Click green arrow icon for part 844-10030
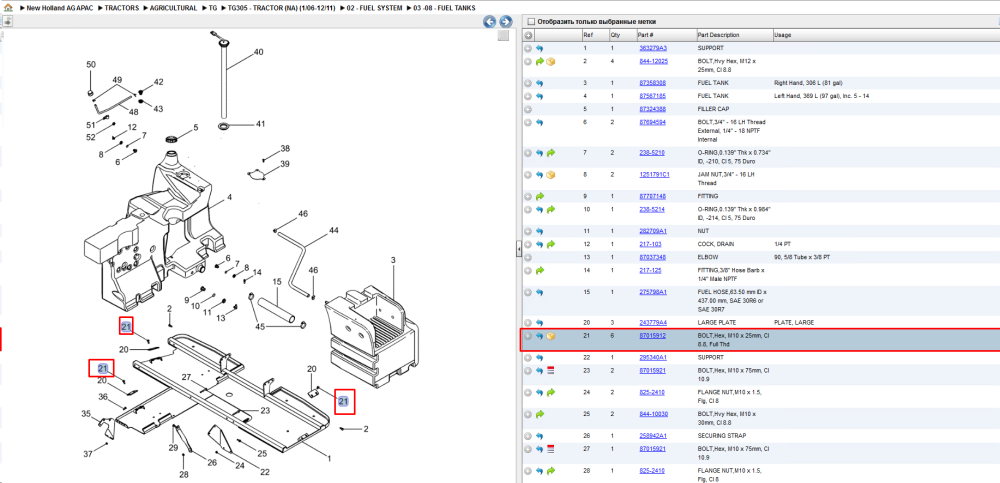The height and width of the screenshot is (483, 1000). point(540,414)
